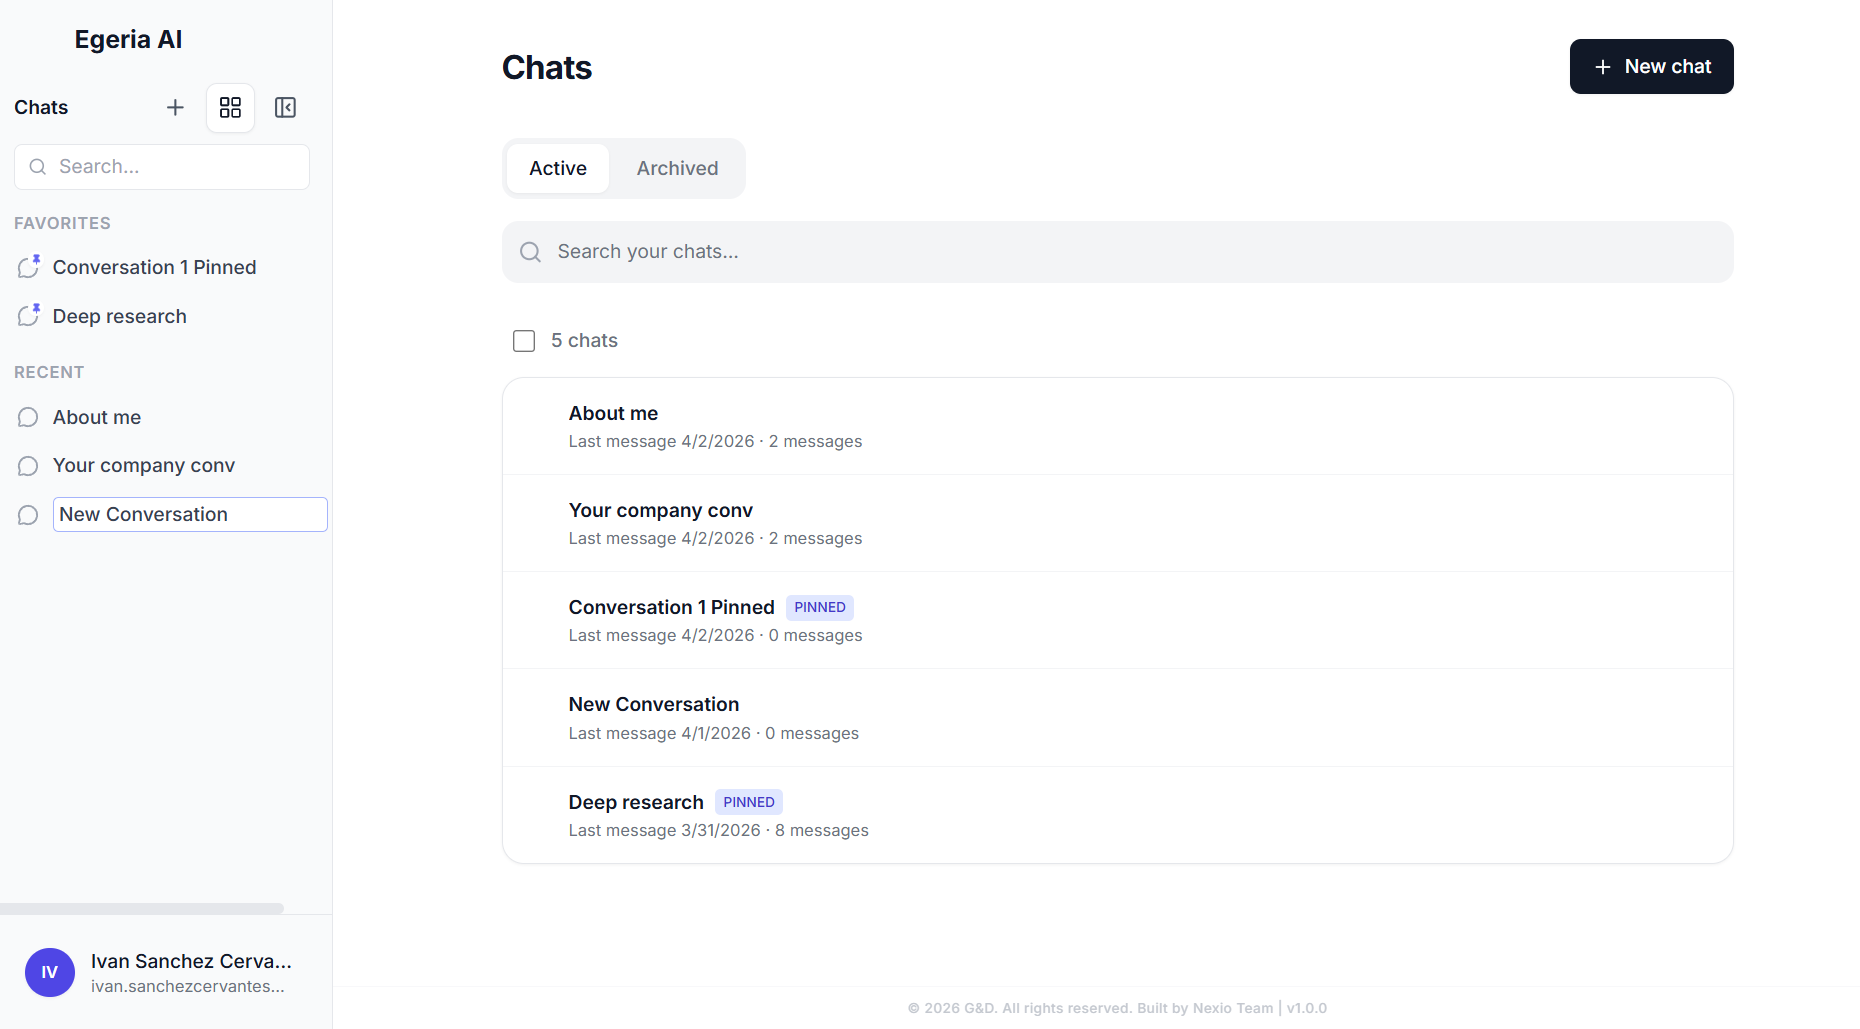Click the chat bubble icon next to About me
1860x1029 pixels.
pos(27,417)
